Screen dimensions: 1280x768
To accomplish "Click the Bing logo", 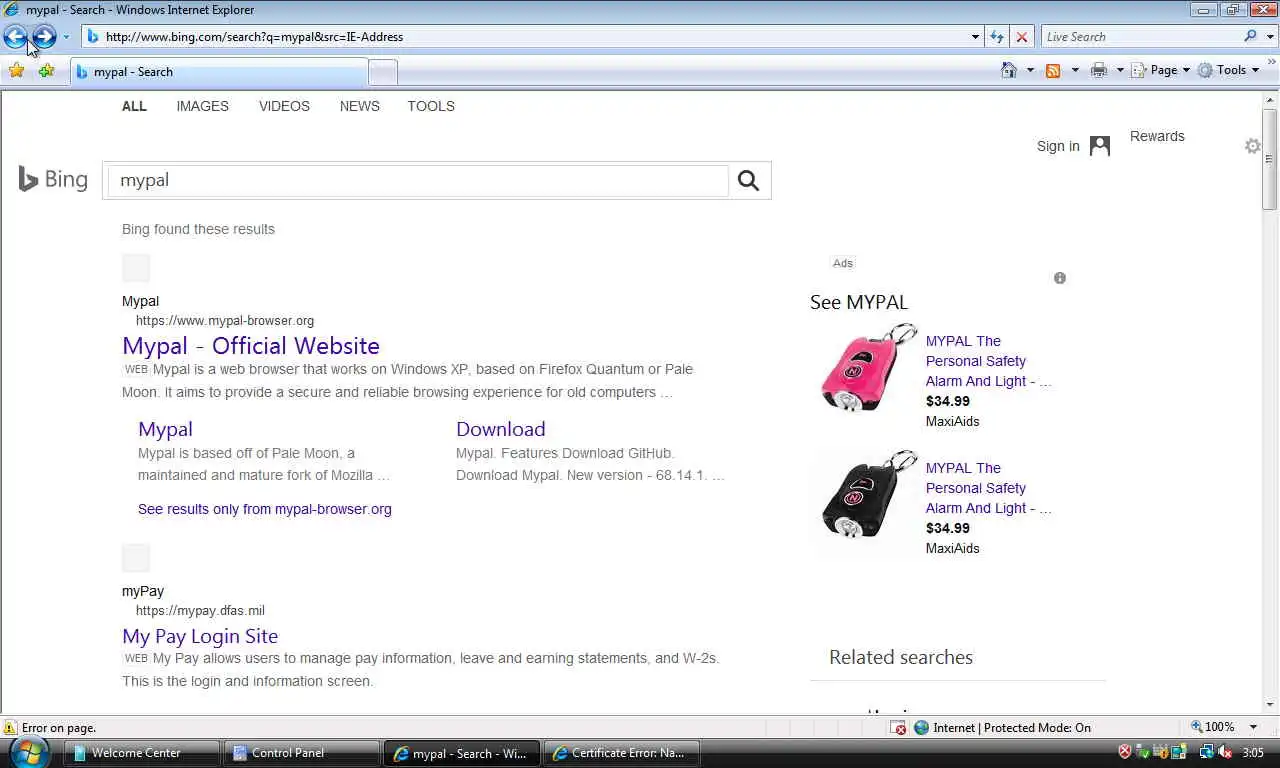I will click(53, 179).
